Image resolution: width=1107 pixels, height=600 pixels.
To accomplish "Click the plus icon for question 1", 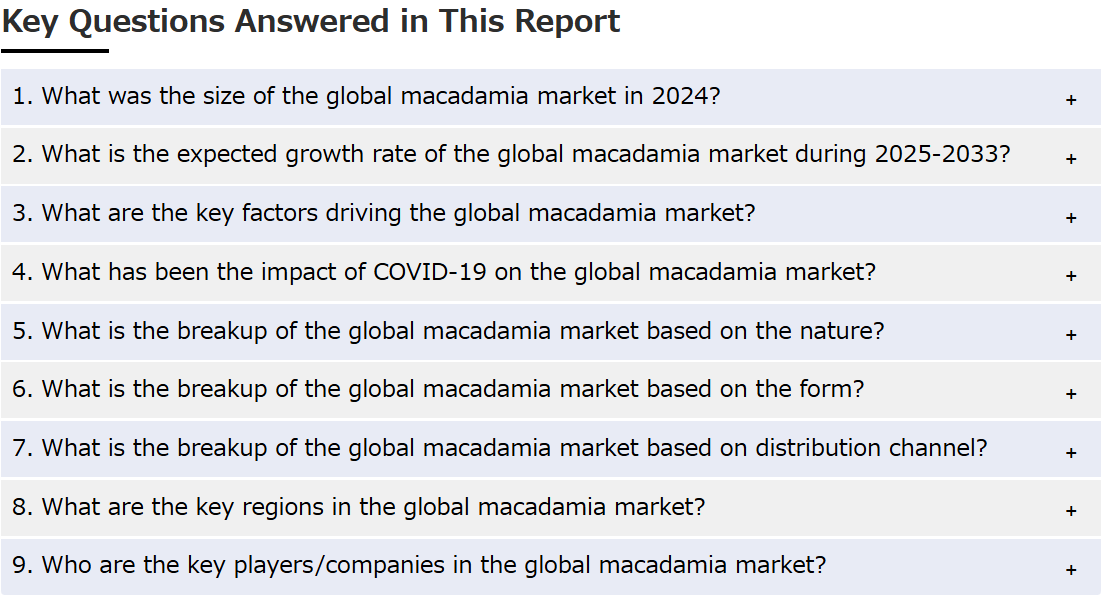I will [x=1071, y=100].
